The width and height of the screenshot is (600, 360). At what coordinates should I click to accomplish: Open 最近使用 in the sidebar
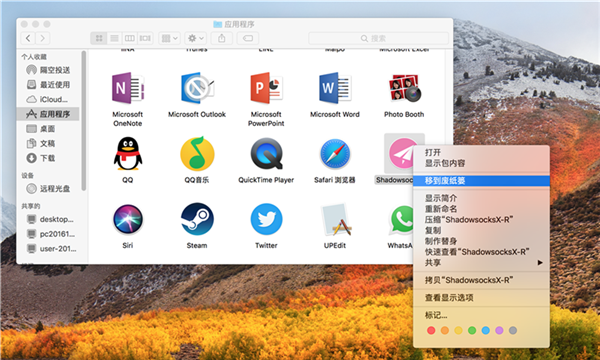[48, 85]
